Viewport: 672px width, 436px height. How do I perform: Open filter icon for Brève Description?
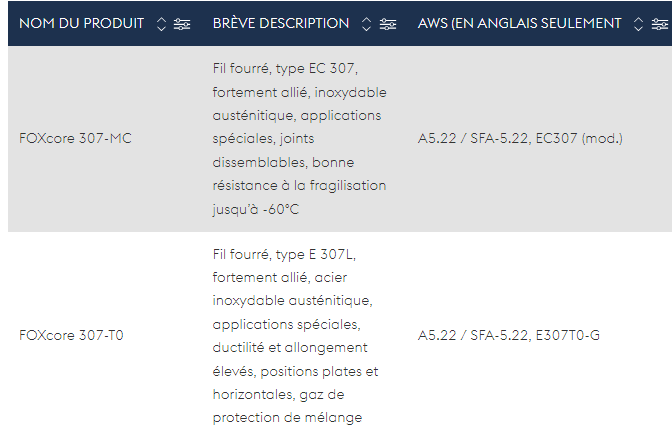click(x=388, y=24)
